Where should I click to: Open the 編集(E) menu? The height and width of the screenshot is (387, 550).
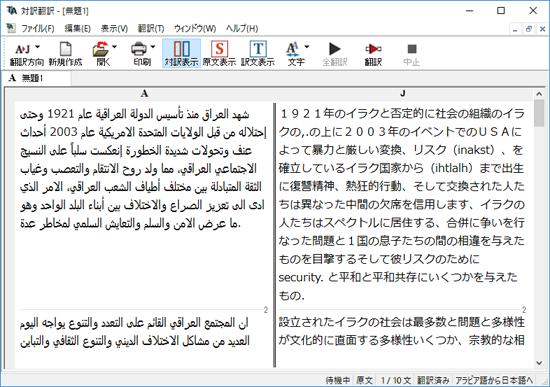coord(78,28)
